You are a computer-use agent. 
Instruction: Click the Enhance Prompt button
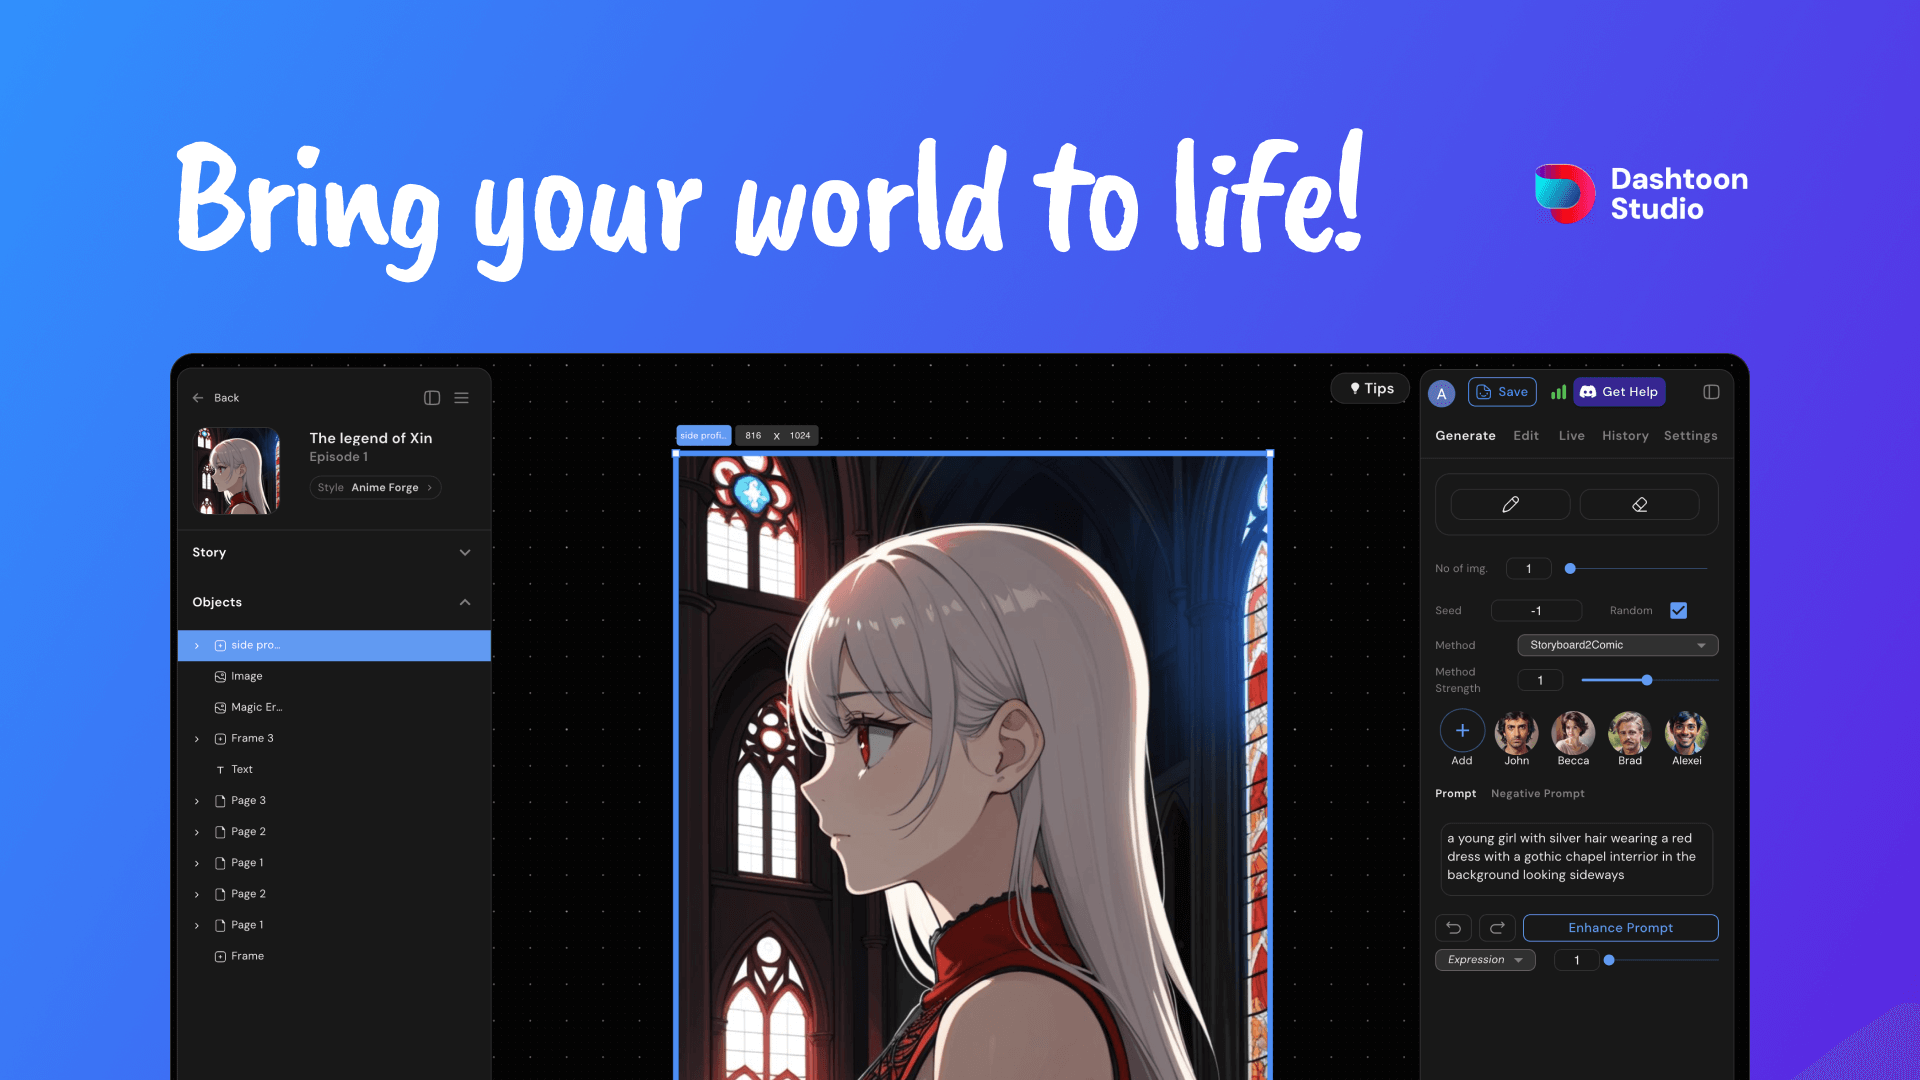(1620, 928)
